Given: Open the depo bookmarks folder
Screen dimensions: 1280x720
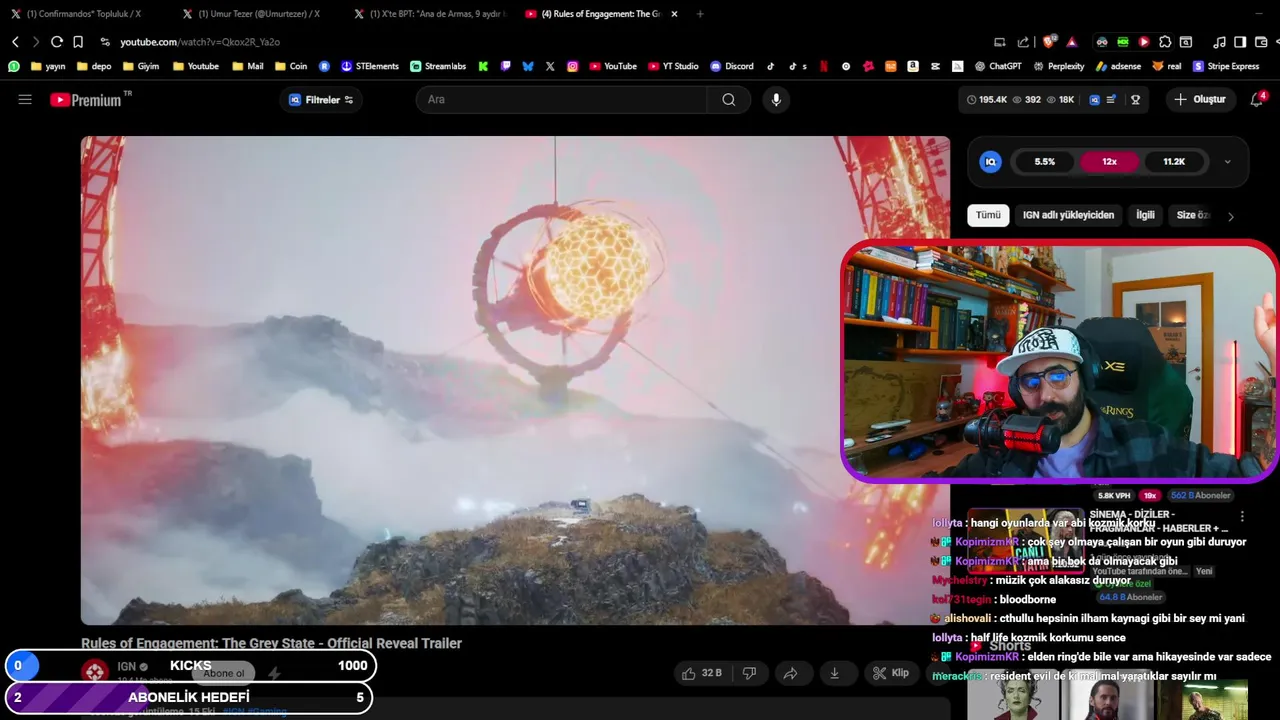Looking at the screenshot, I should click(93, 66).
